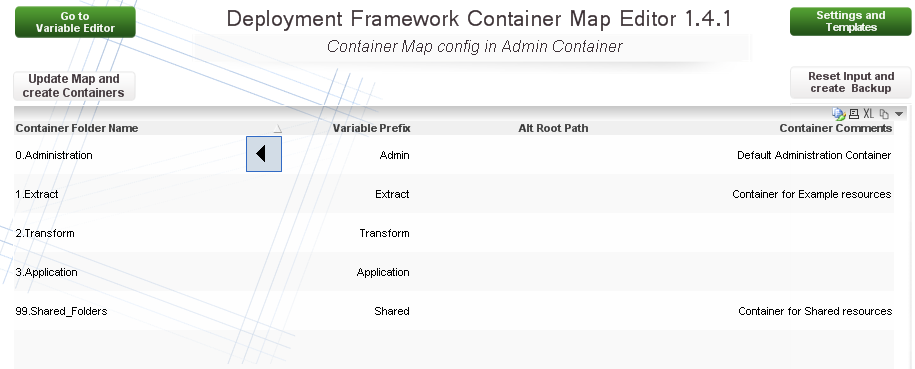
Task: Click the black left-arrow in Administration row
Action: point(264,154)
